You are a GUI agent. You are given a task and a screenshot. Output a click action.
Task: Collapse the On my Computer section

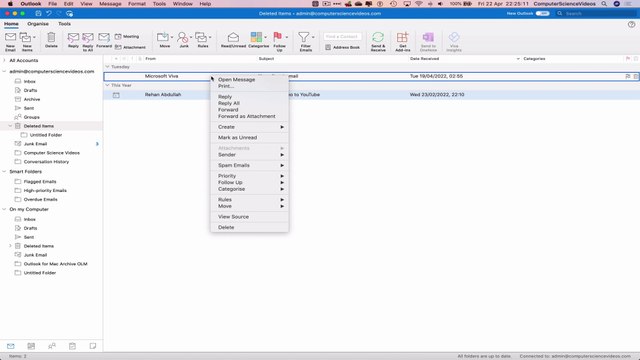pyautogui.click(x=4, y=209)
